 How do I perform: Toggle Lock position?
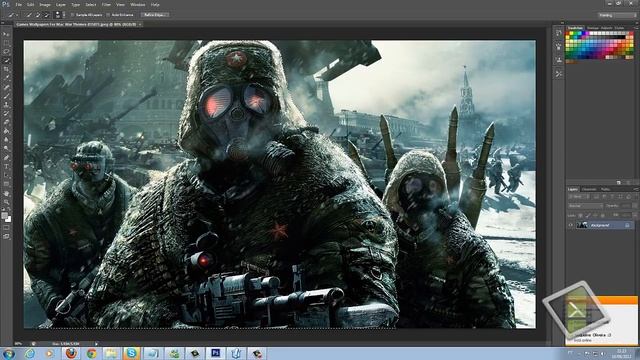click(x=596, y=215)
